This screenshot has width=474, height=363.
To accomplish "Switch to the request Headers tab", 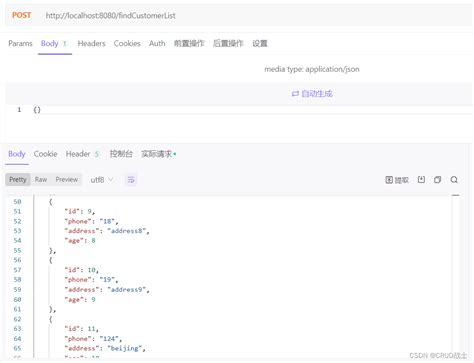I will pyautogui.click(x=91, y=43).
